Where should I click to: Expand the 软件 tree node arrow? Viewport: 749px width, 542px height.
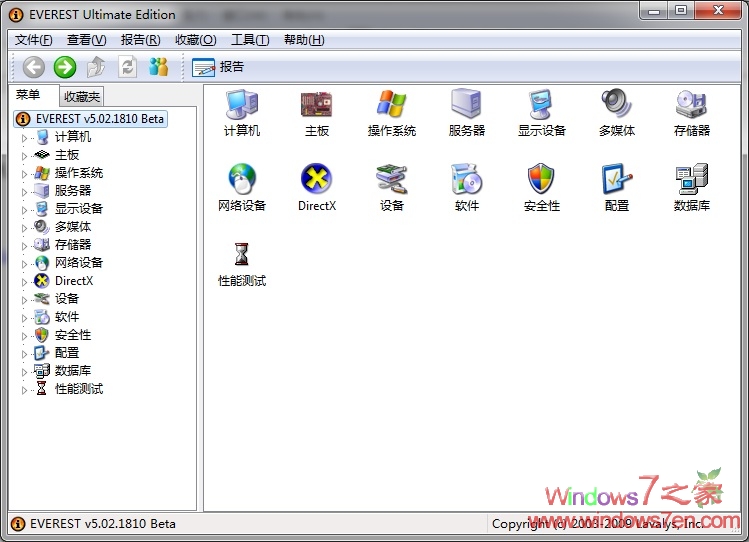click(x=24, y=318)
